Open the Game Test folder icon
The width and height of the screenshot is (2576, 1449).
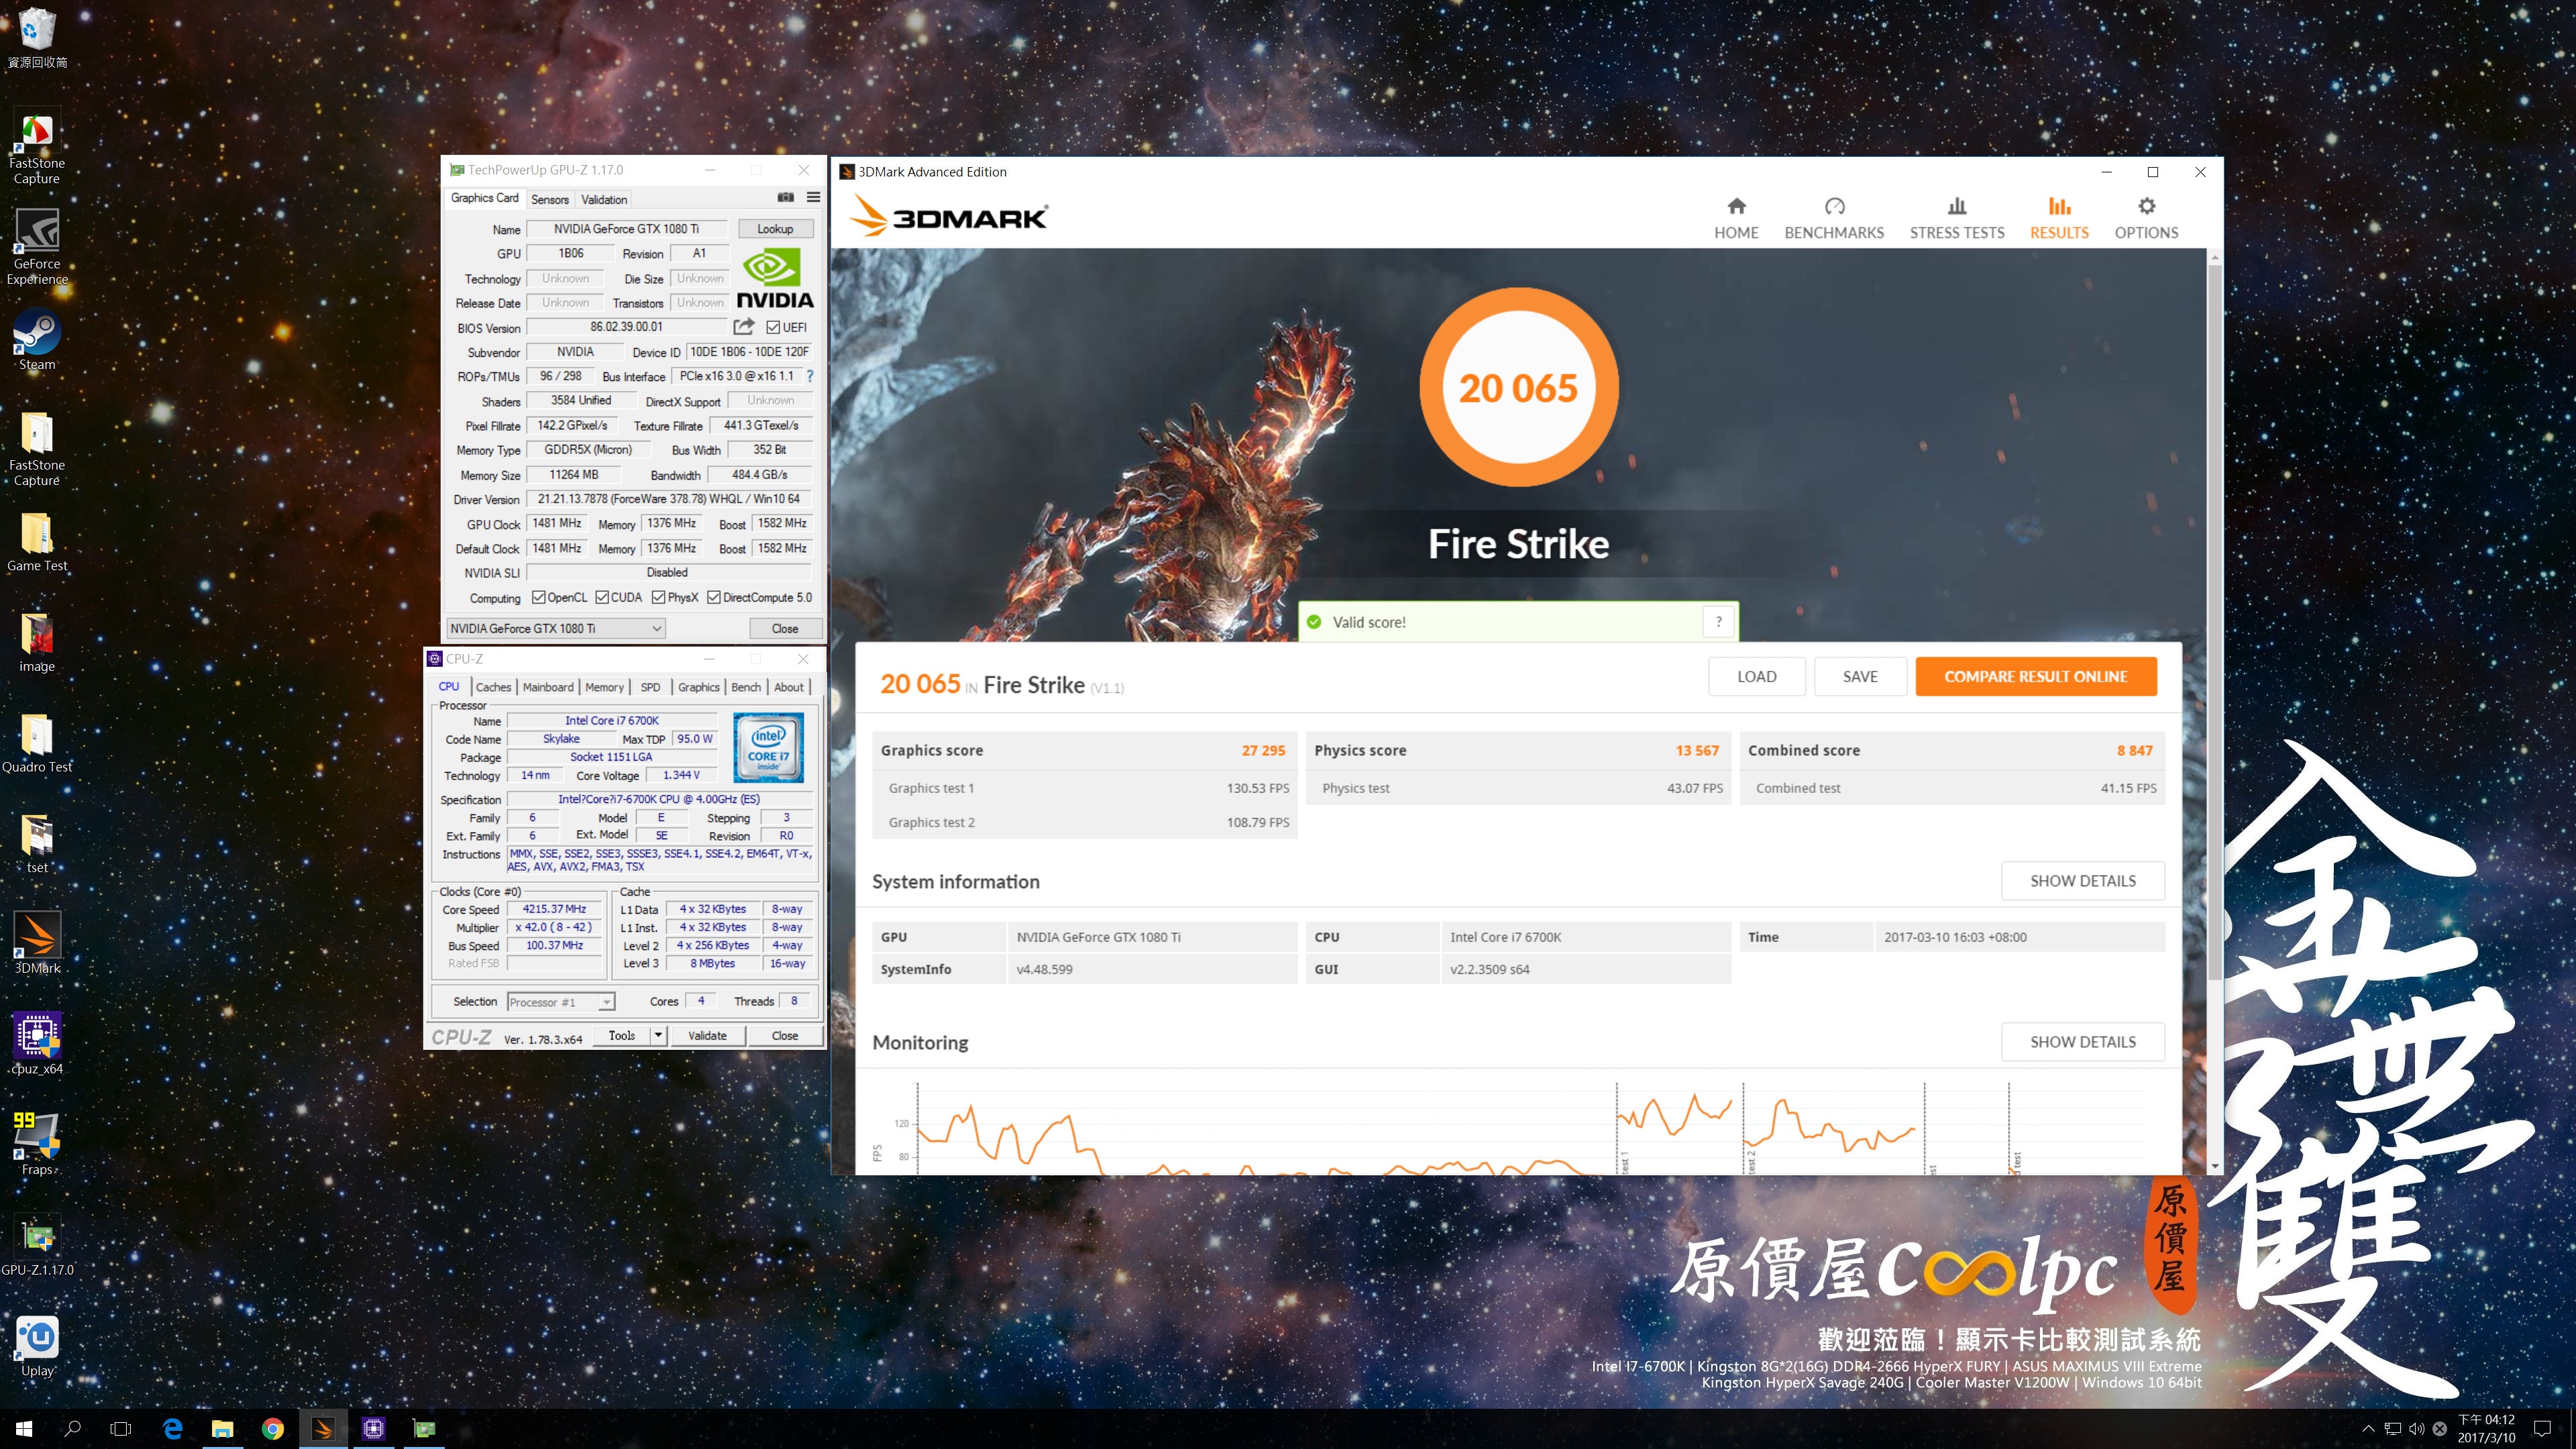37,542
